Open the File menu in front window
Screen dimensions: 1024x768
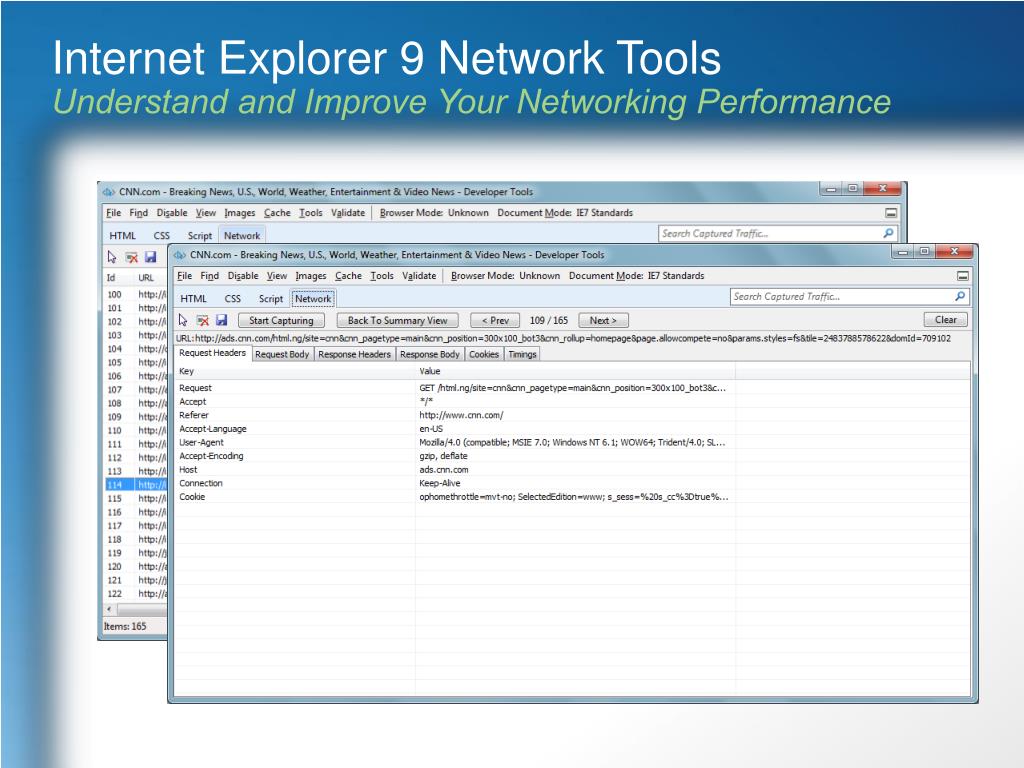184,276
